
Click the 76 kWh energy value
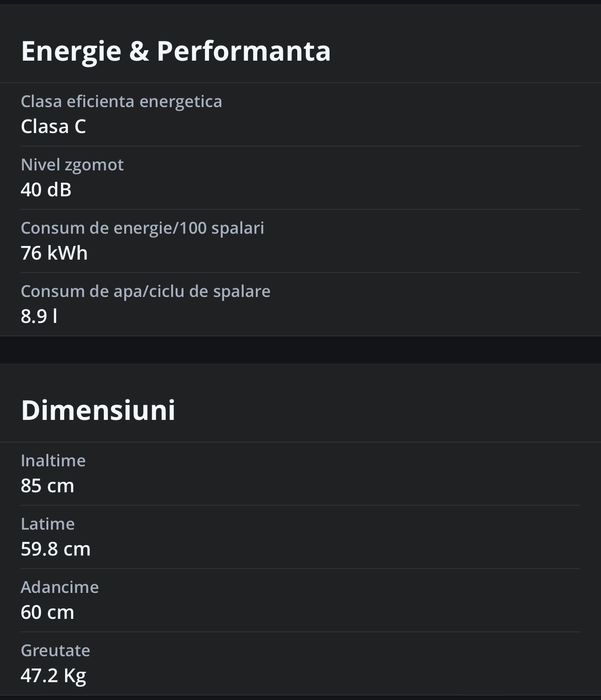click(54, 253)
